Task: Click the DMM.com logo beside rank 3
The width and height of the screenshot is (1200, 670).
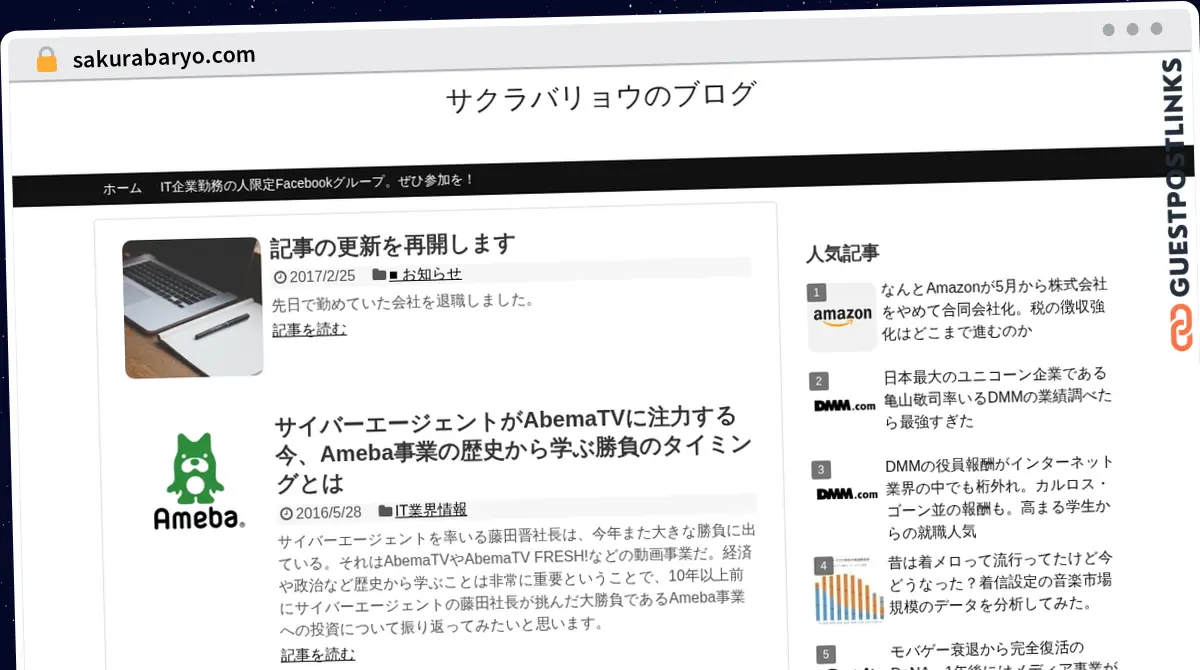Action: pyautogui.click(x=846, y=493)
